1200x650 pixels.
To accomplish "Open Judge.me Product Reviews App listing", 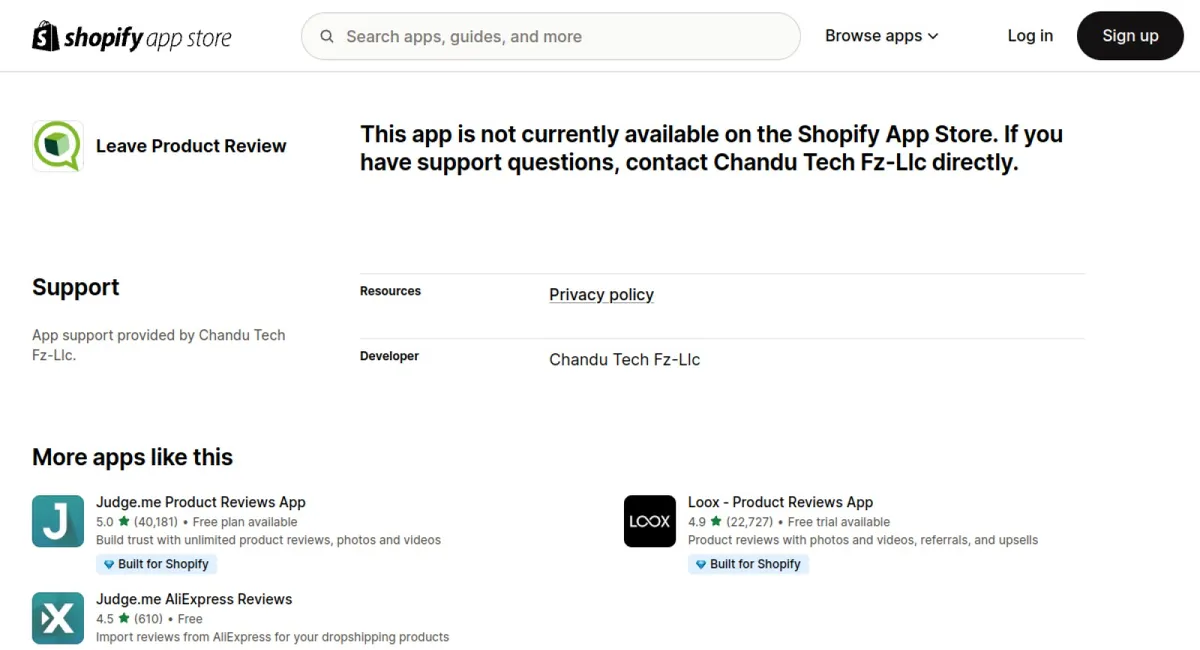I will [x=201, y=502].
